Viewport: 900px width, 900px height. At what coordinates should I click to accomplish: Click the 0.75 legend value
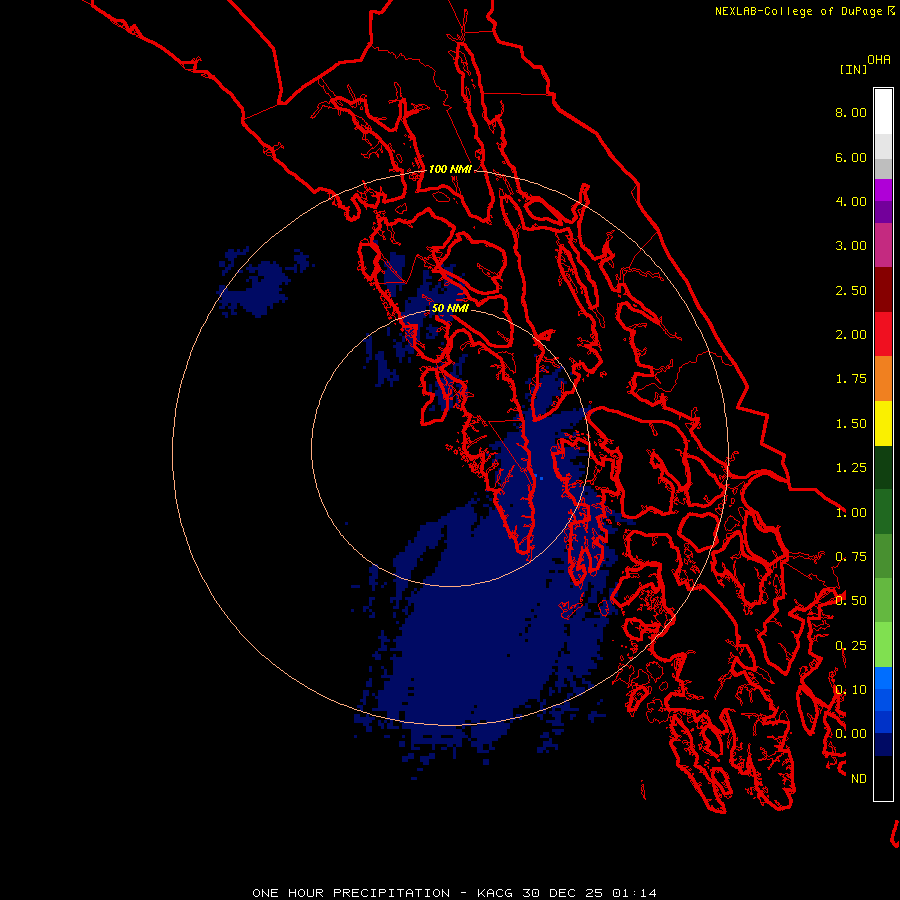[x=851, y=557]
